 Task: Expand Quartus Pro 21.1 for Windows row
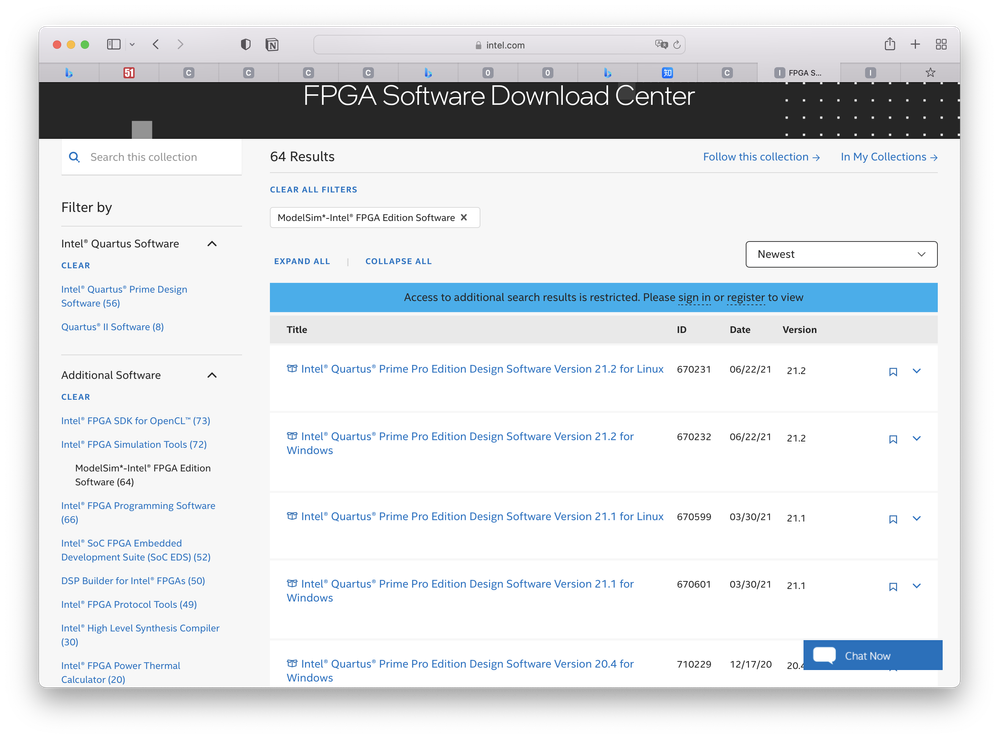[916, 586]
